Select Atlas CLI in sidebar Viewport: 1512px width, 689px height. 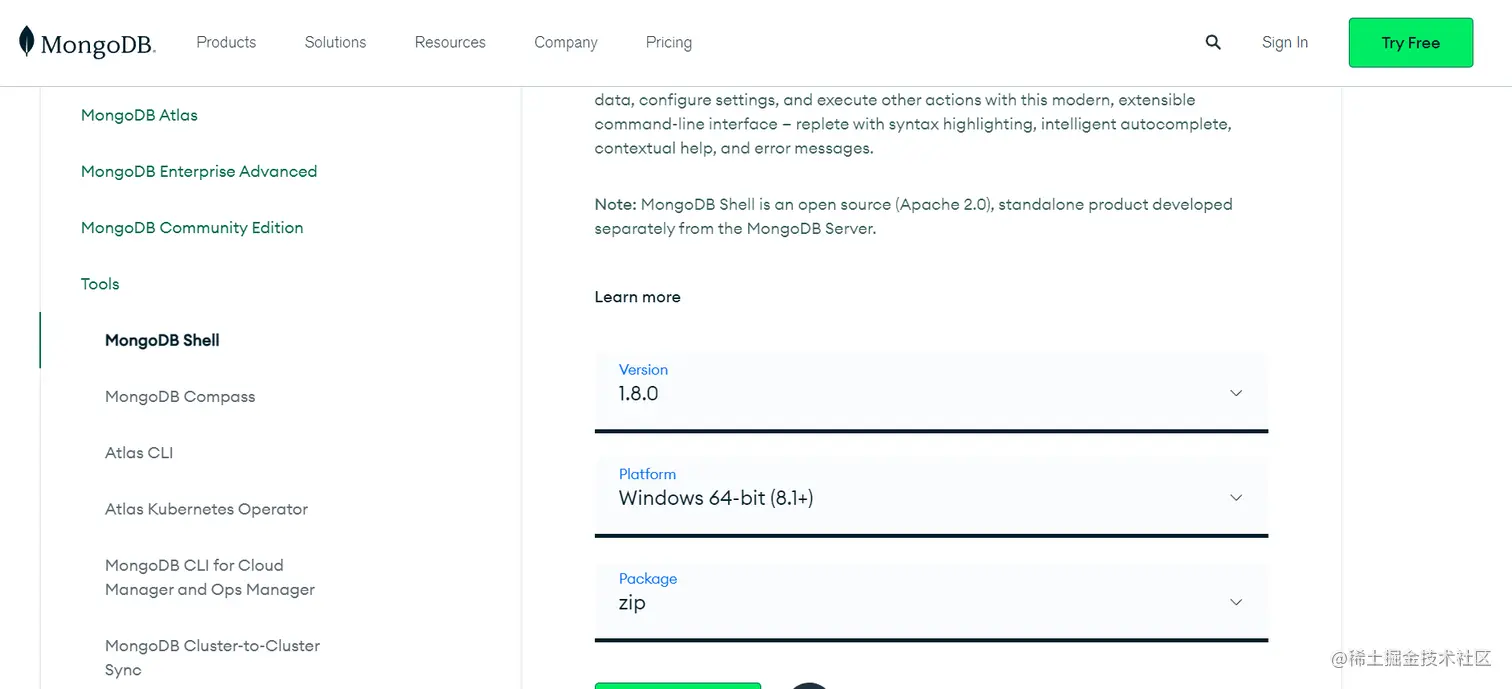point(139,452)
